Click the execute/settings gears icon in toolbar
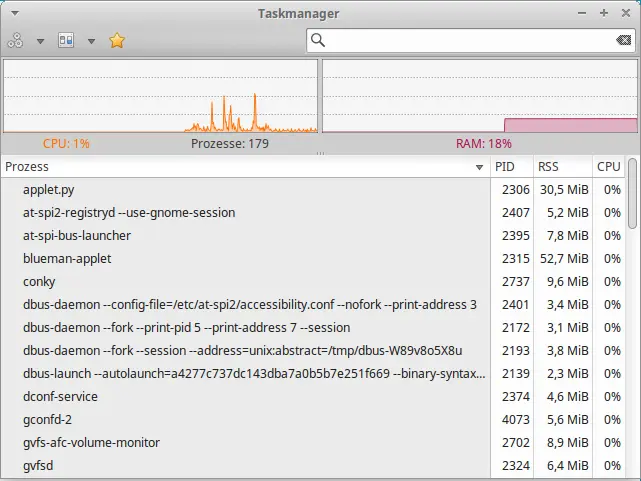 15,41
